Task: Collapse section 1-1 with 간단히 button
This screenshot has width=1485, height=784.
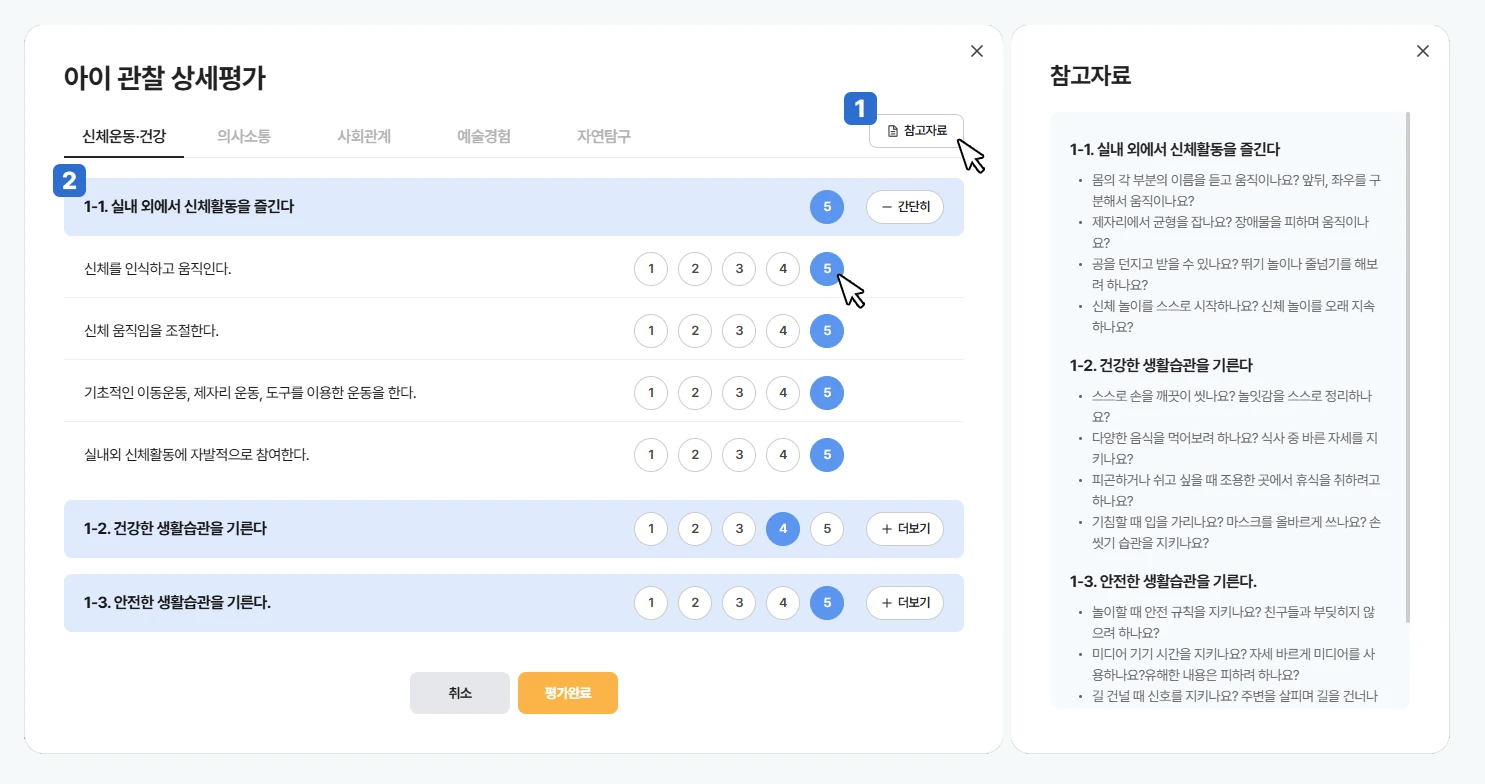Action: pyautogui.click(x=904, y=207)
